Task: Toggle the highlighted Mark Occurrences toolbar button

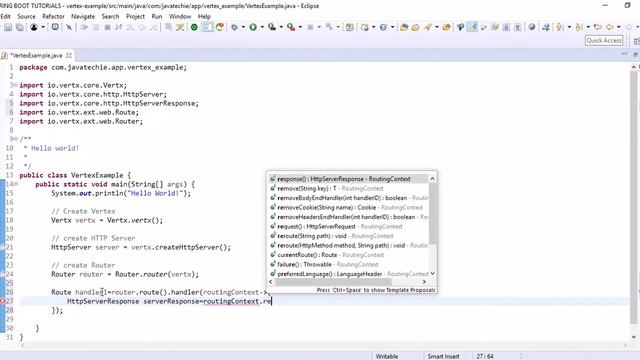Action: 473,27
